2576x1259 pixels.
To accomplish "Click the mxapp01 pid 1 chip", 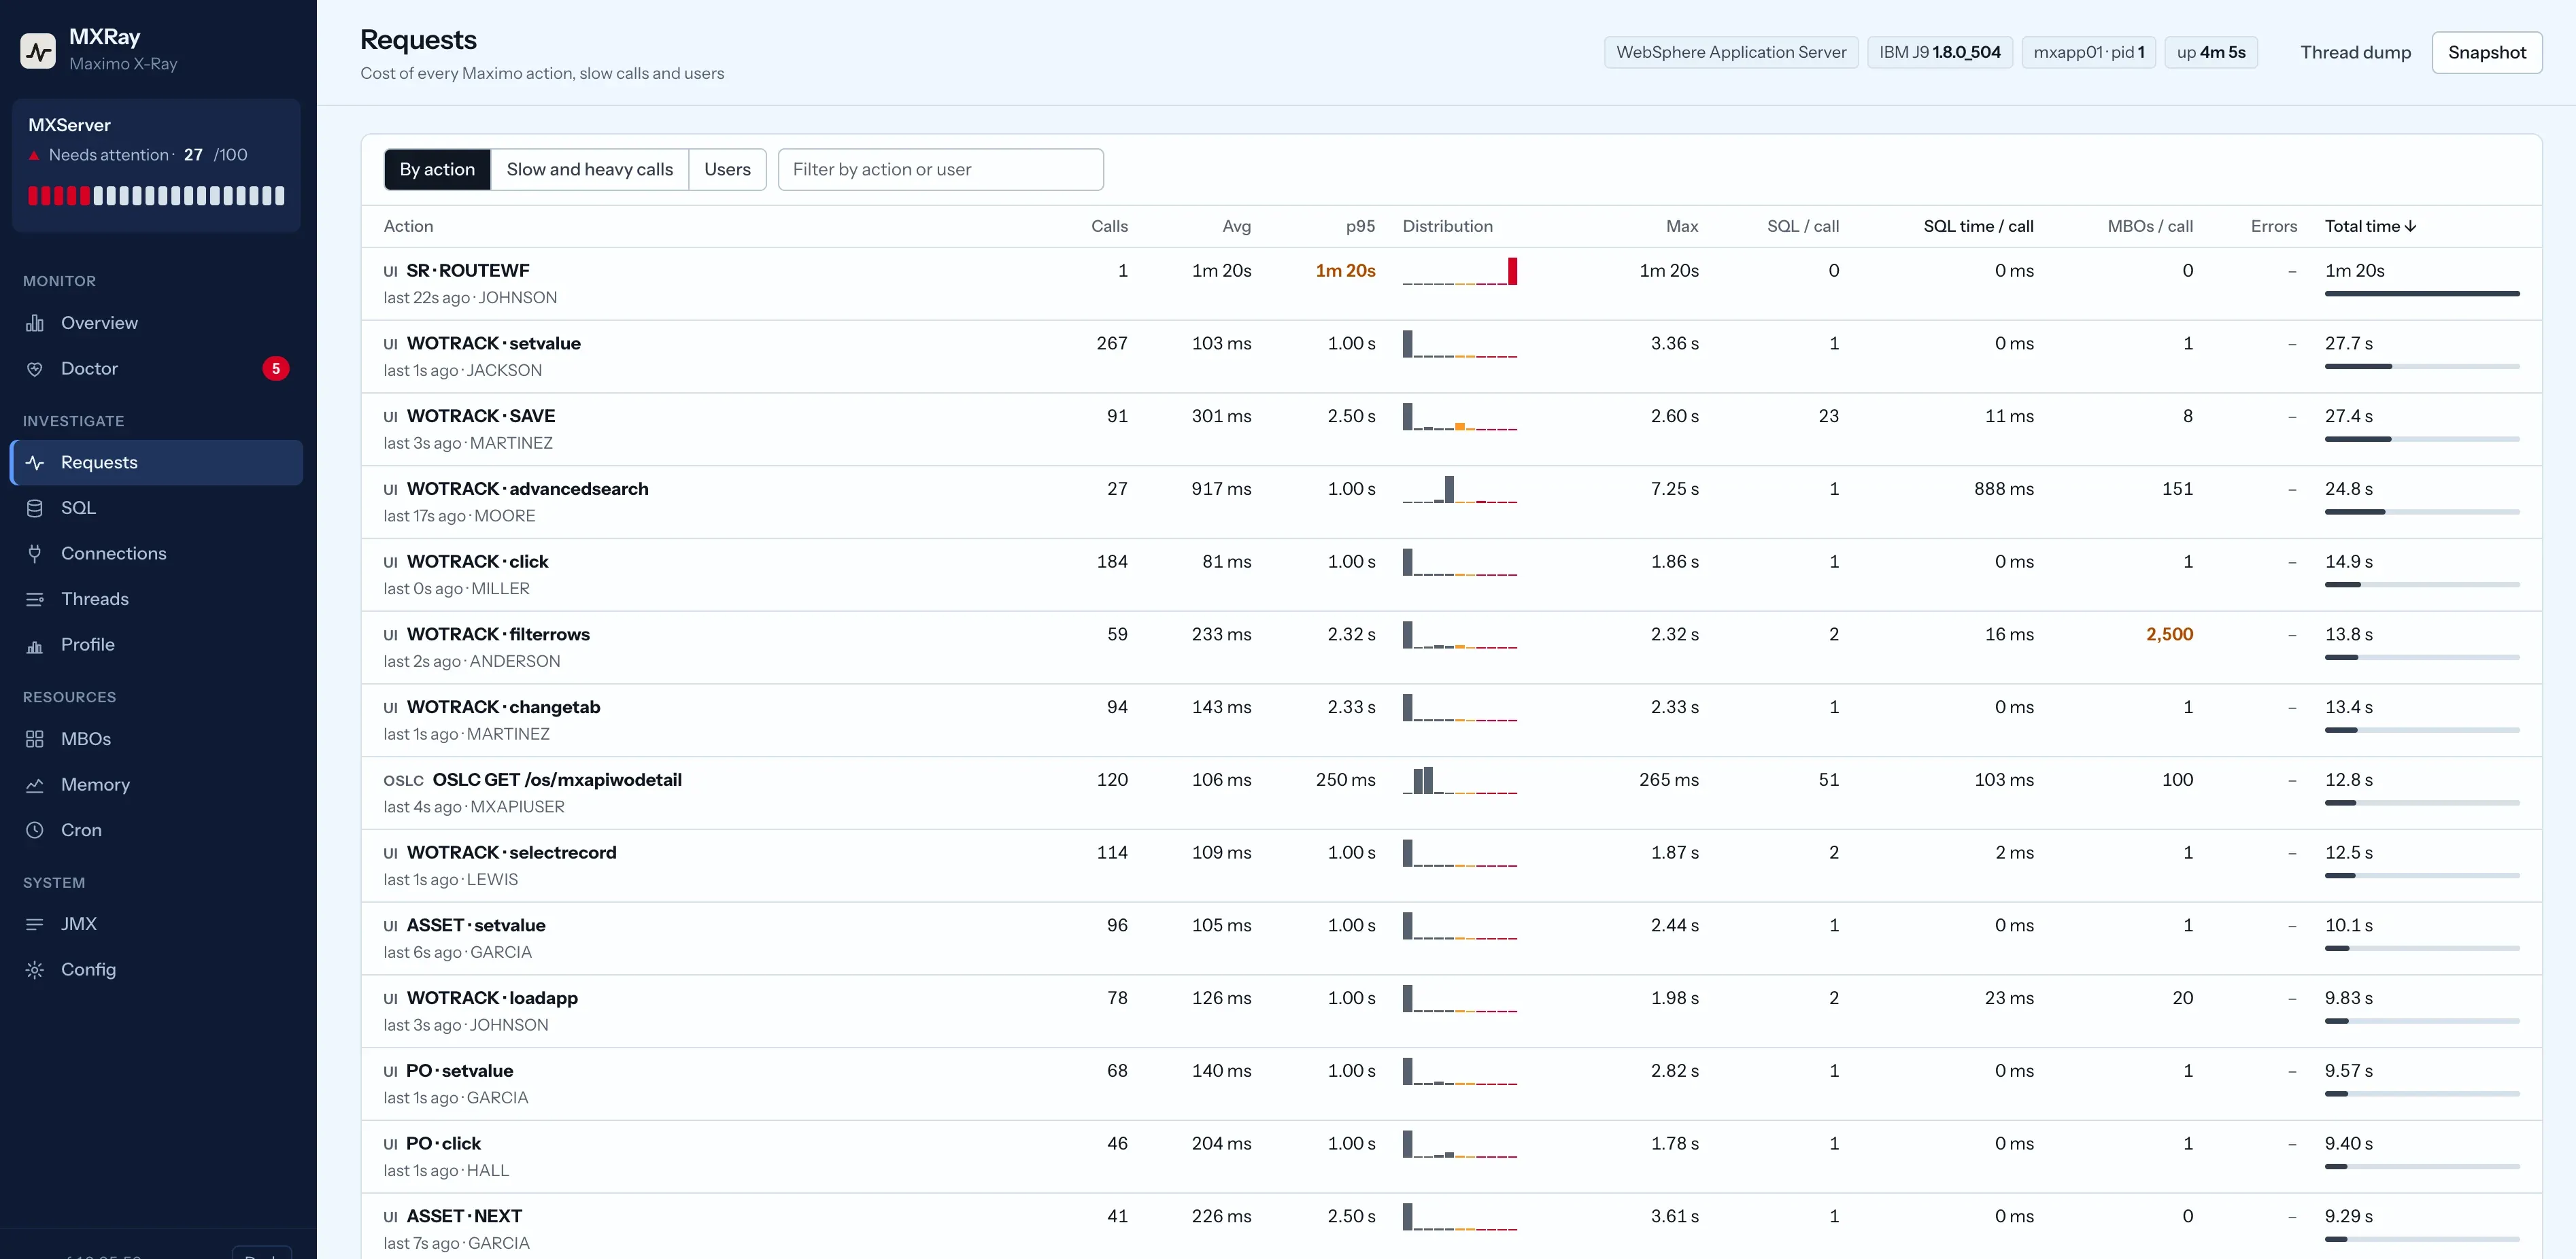I will (2088, 52).
